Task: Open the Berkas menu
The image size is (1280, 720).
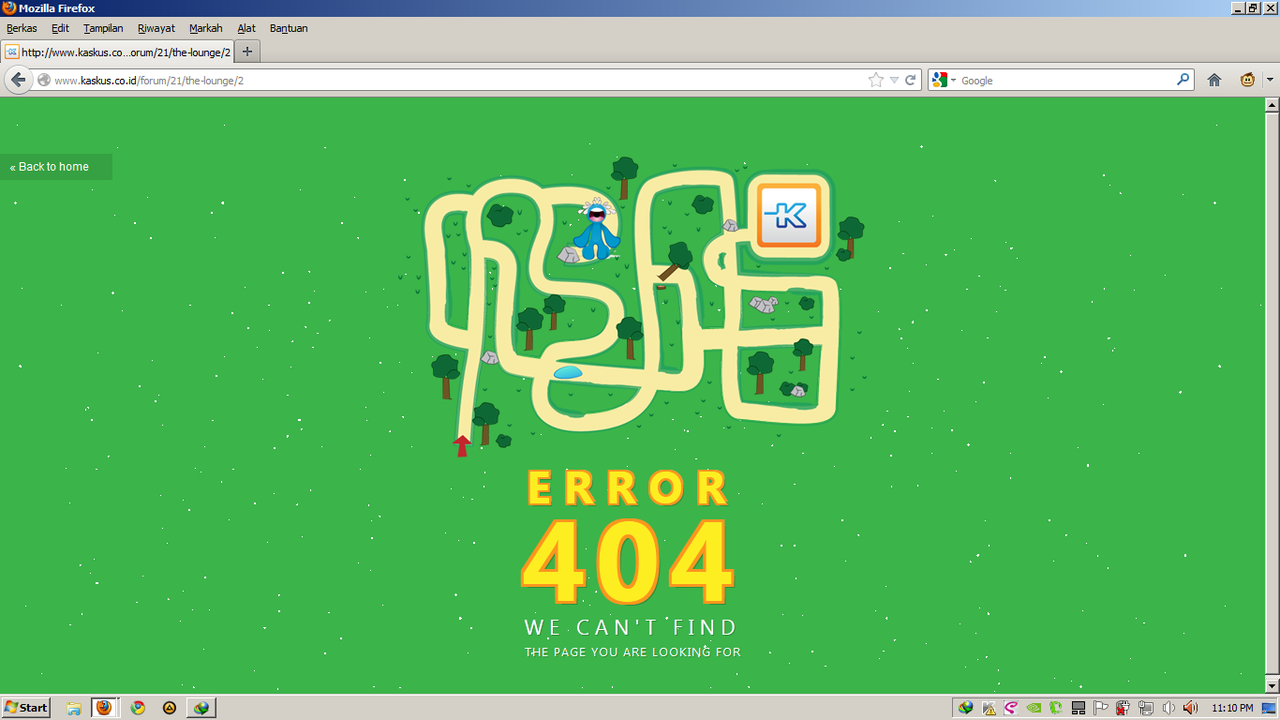Action: pos(22,28)
